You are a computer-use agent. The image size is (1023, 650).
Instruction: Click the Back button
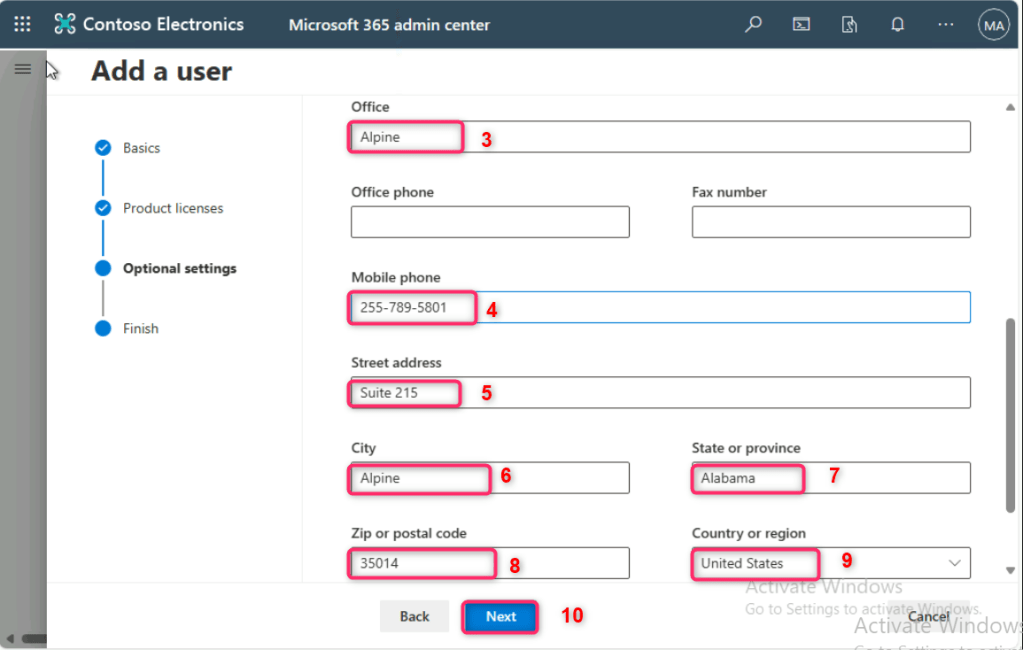[x=414, y=616]
